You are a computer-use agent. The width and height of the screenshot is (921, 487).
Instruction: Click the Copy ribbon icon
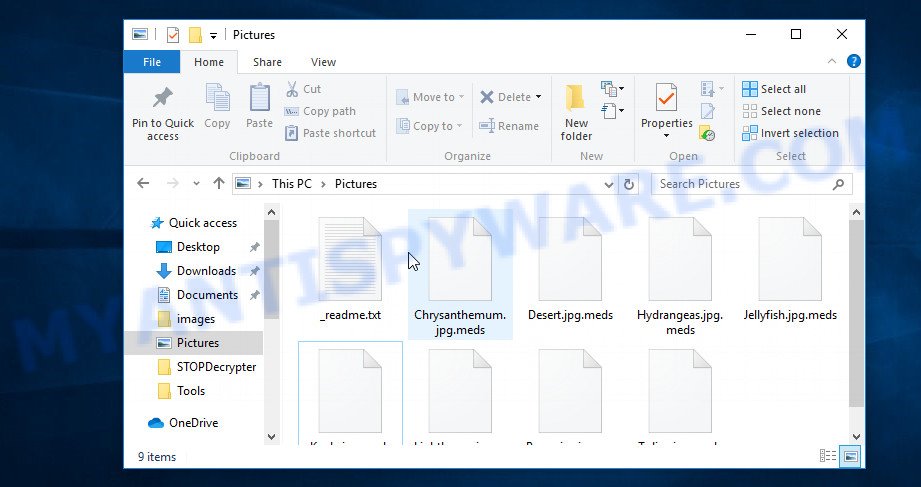(217, 98)
